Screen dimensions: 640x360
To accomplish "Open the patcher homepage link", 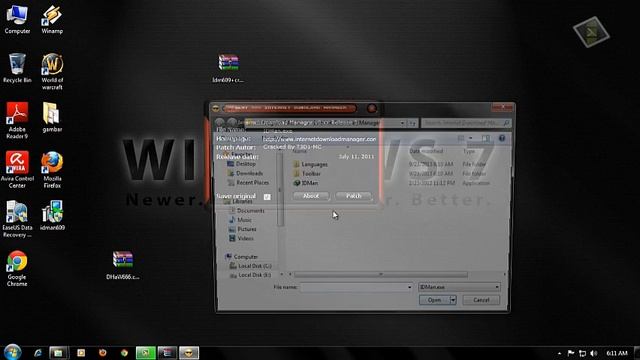I will coord(319,139).
